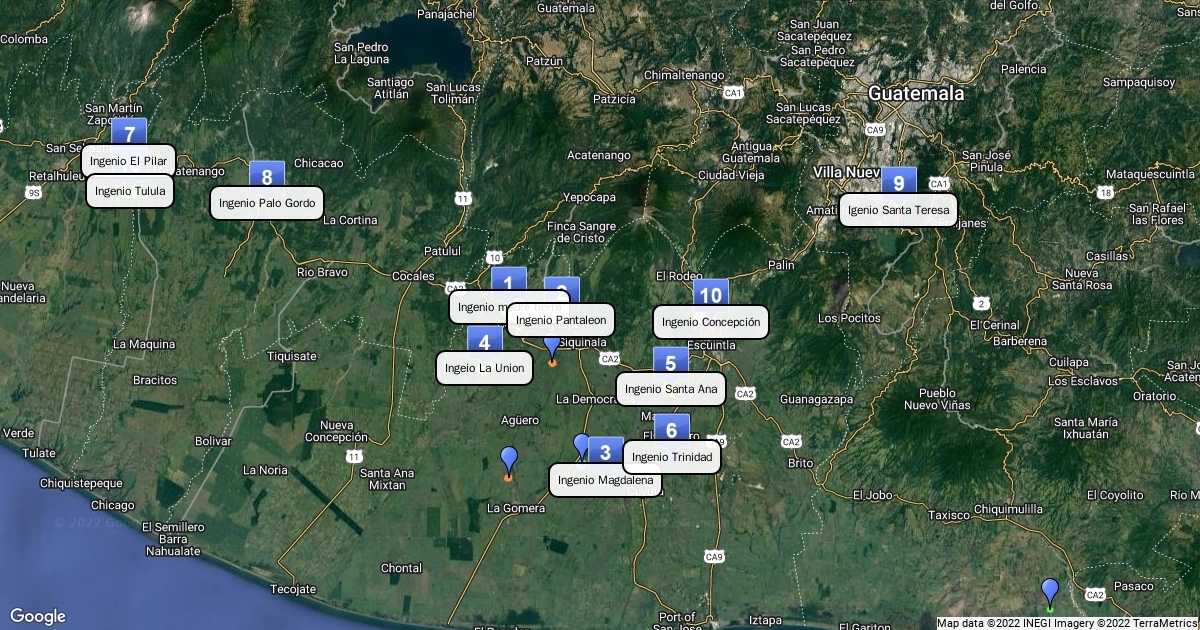Click the Guanagazapa place name
Image resolution: width=1200 pixels, height=630 pixels.
pos(816,399)
